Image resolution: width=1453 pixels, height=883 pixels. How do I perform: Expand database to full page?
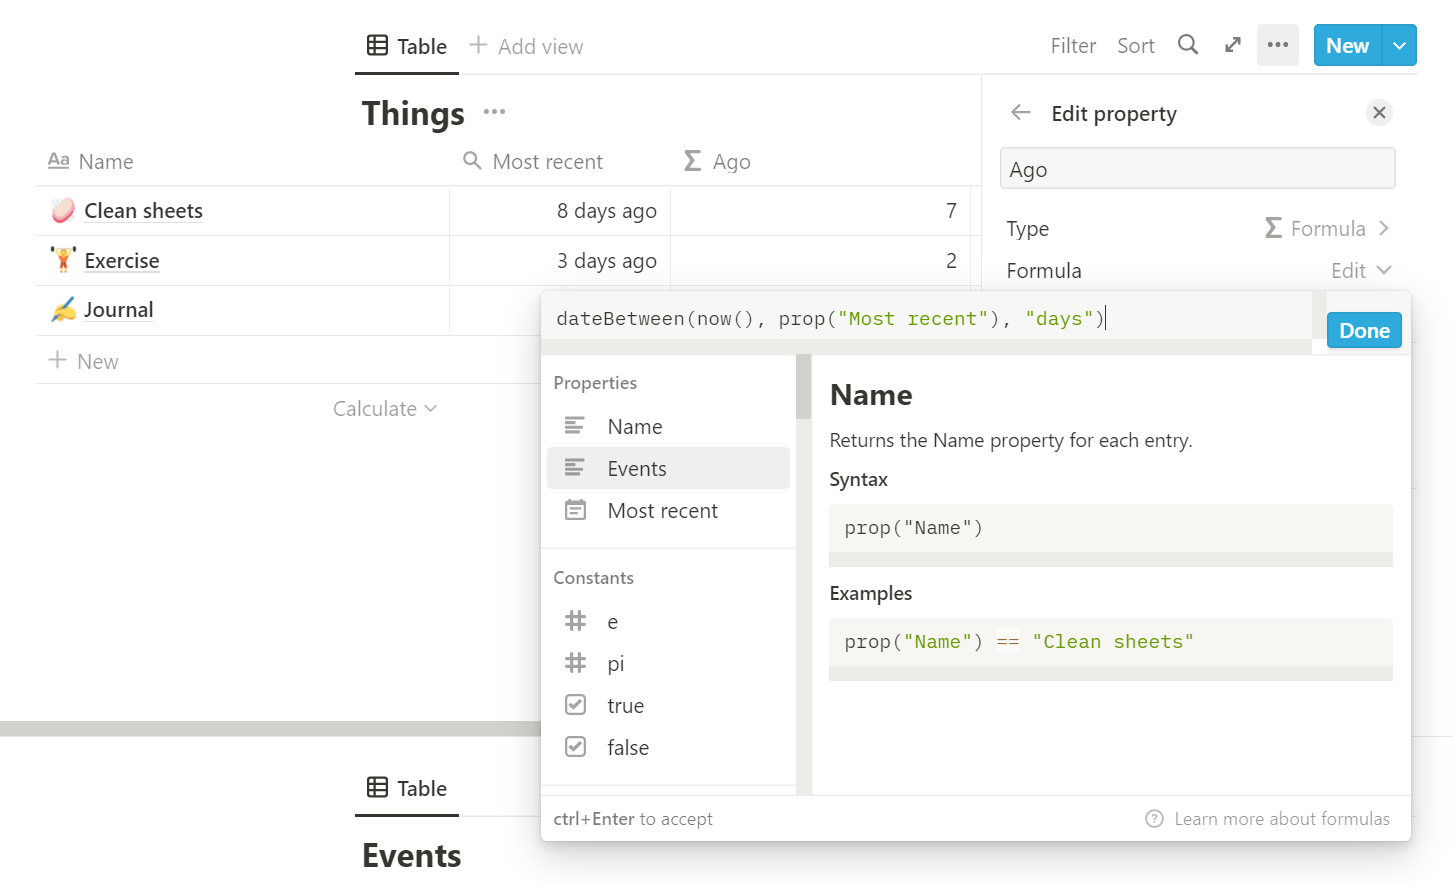1233,45
